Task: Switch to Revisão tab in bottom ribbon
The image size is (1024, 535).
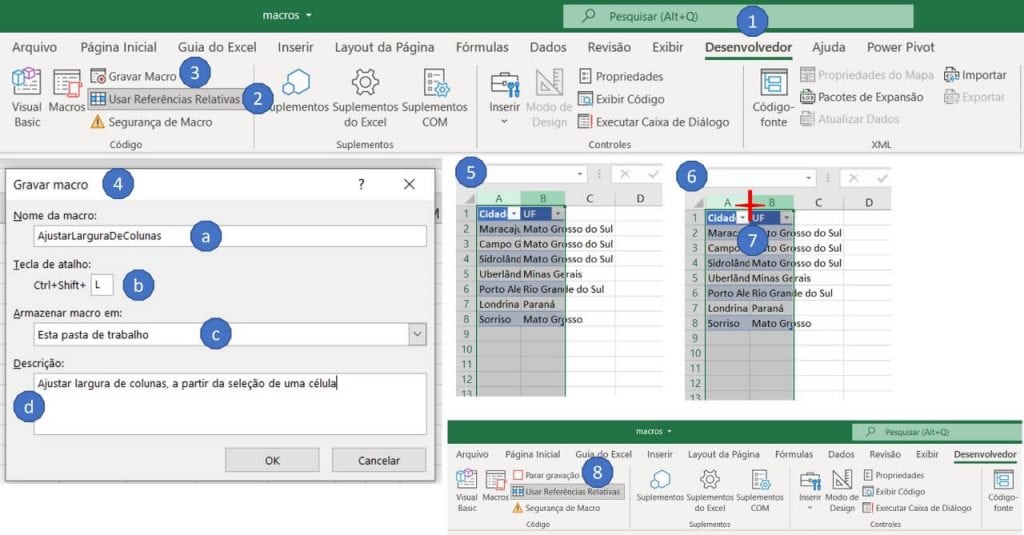Action: tap(886, 454)
